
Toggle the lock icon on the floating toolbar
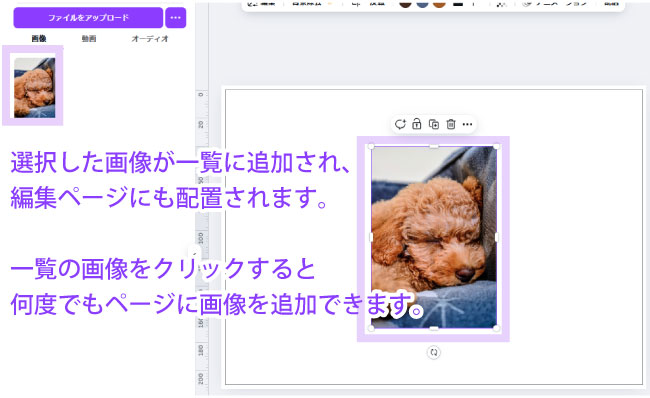(x=417, y=124)
